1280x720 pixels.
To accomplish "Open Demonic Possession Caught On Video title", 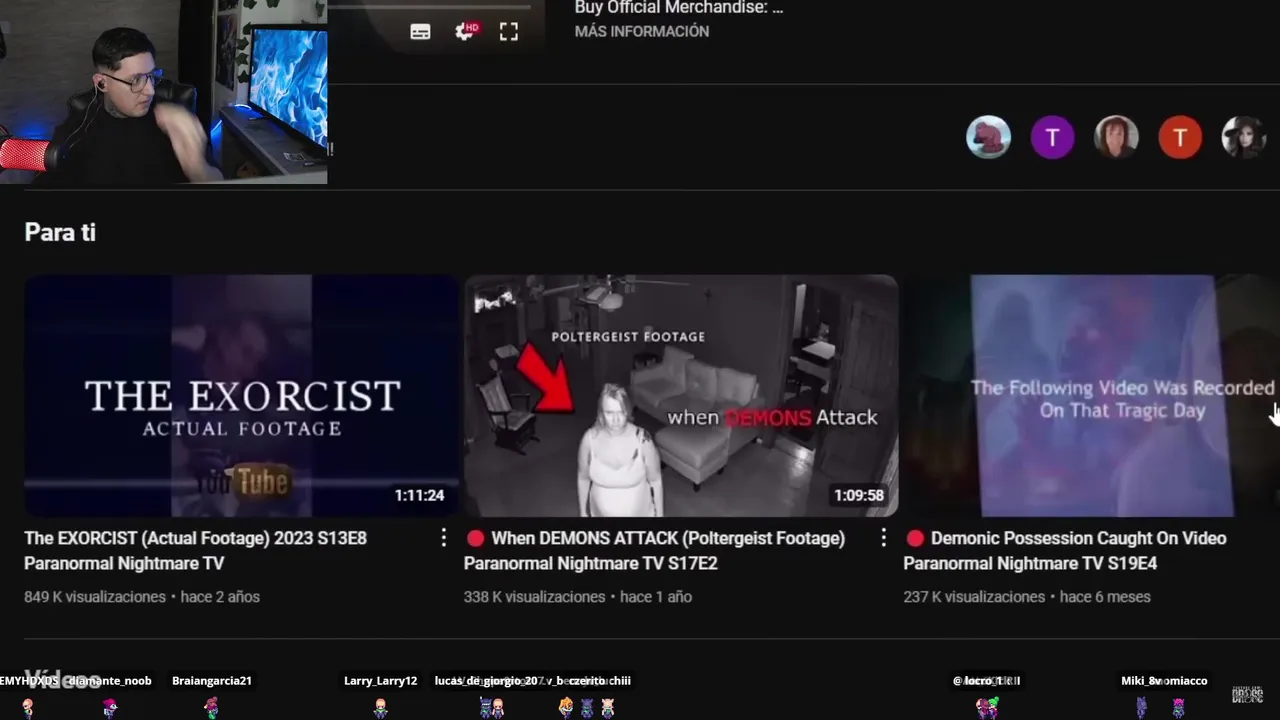I will 1065,550.
